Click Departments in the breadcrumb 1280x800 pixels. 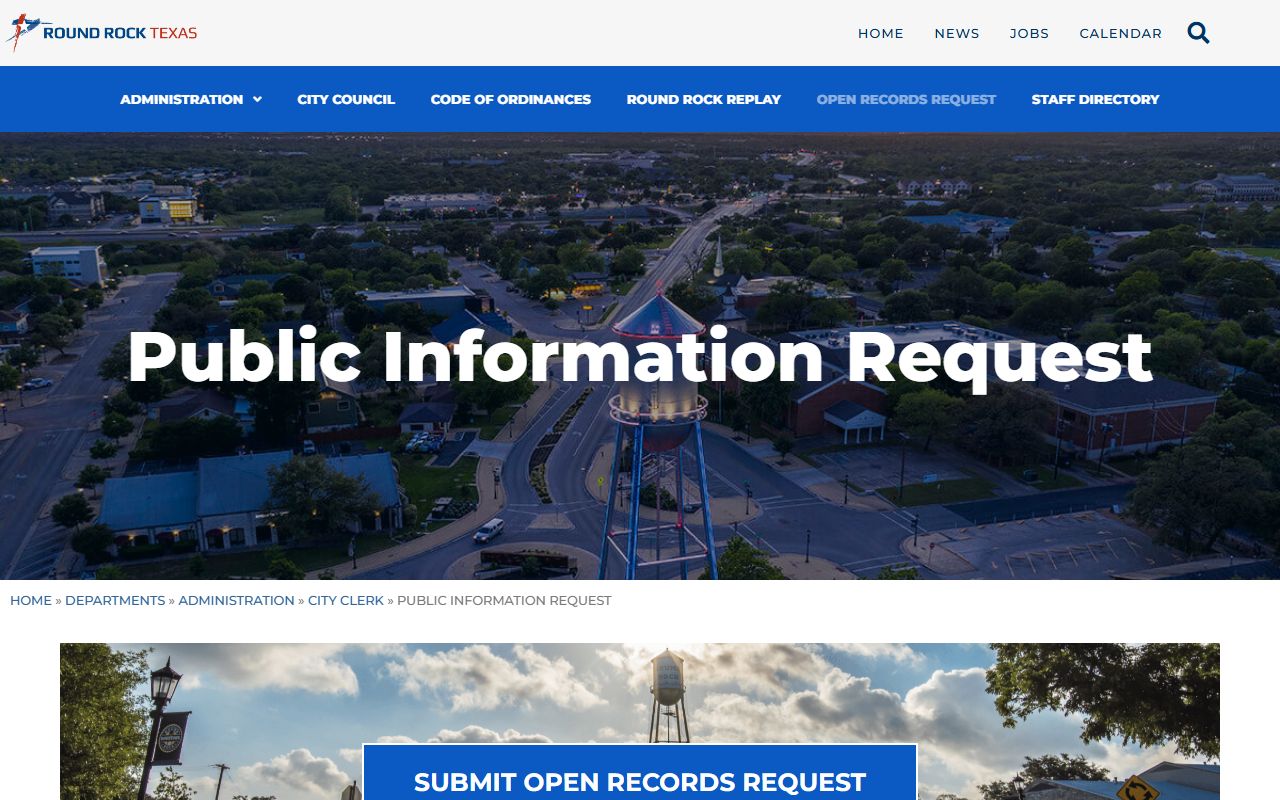[115, 600]
